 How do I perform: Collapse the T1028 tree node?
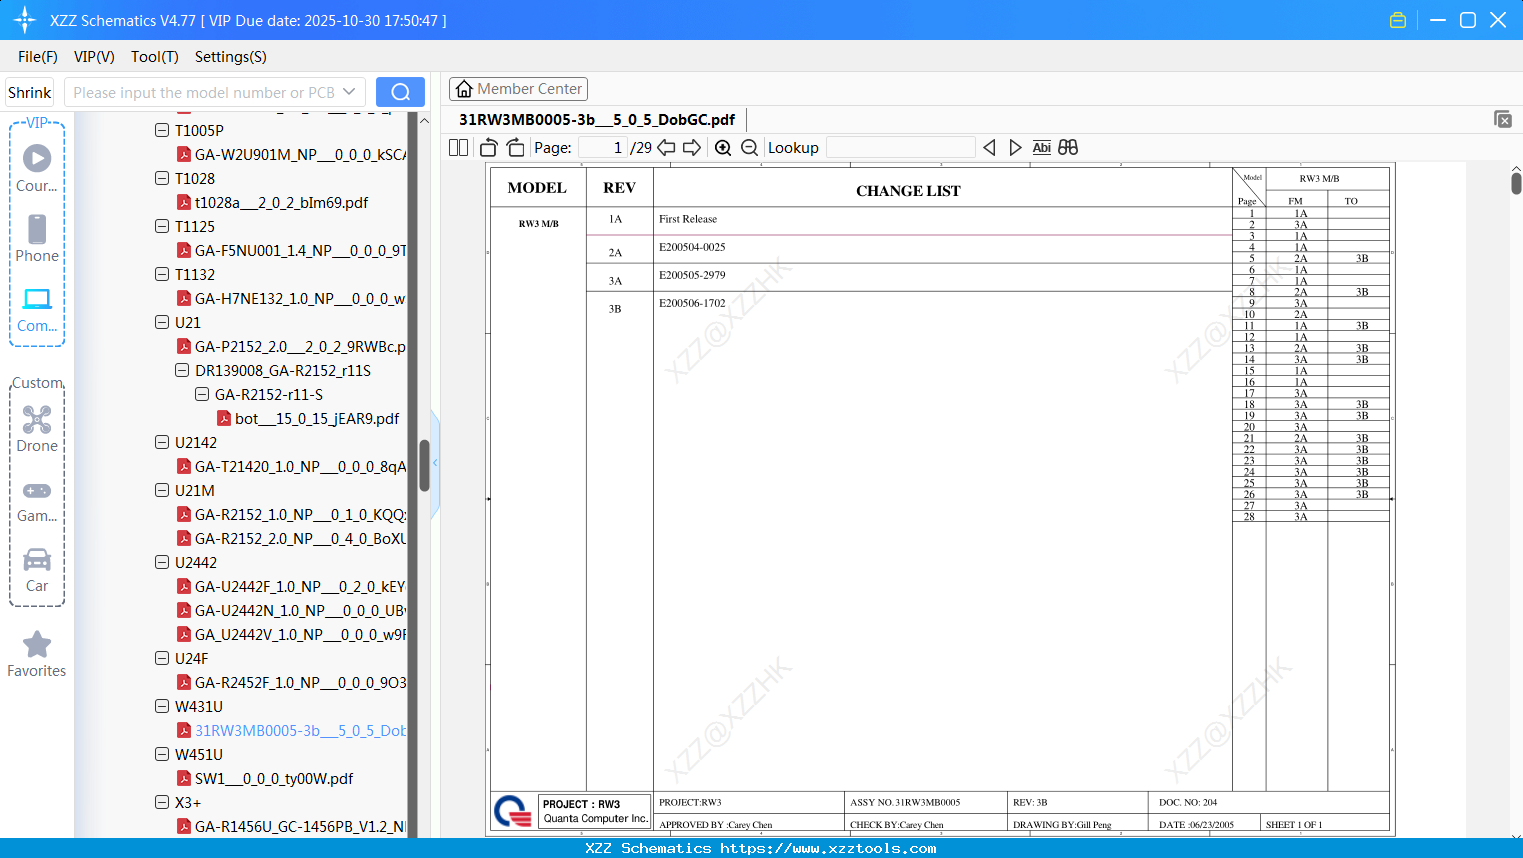[x=162, y=178]
